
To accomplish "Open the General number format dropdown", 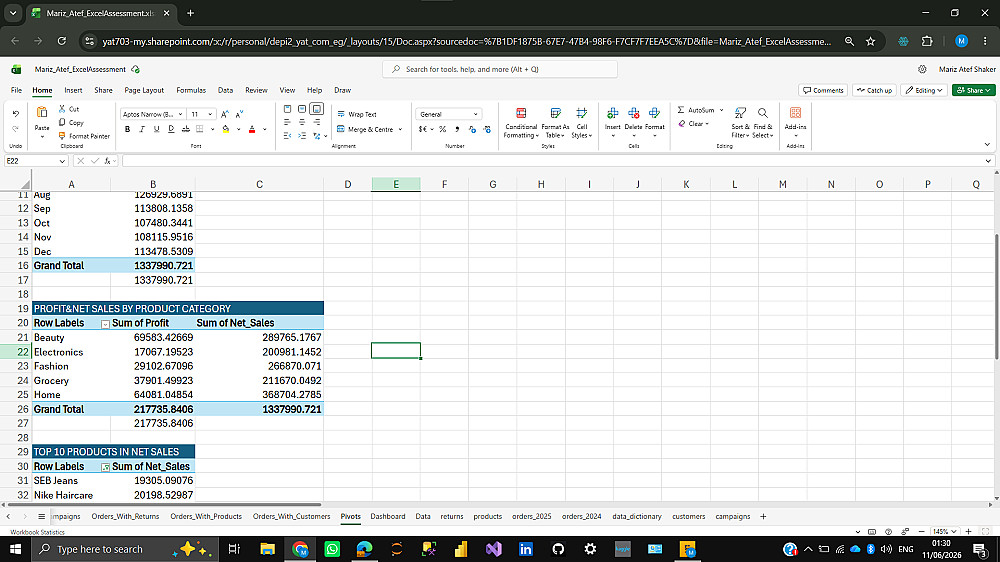I will click(449, 114).
